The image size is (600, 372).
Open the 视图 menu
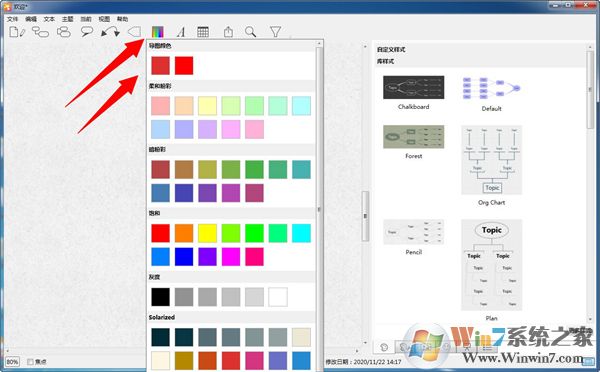click(104, 19)
